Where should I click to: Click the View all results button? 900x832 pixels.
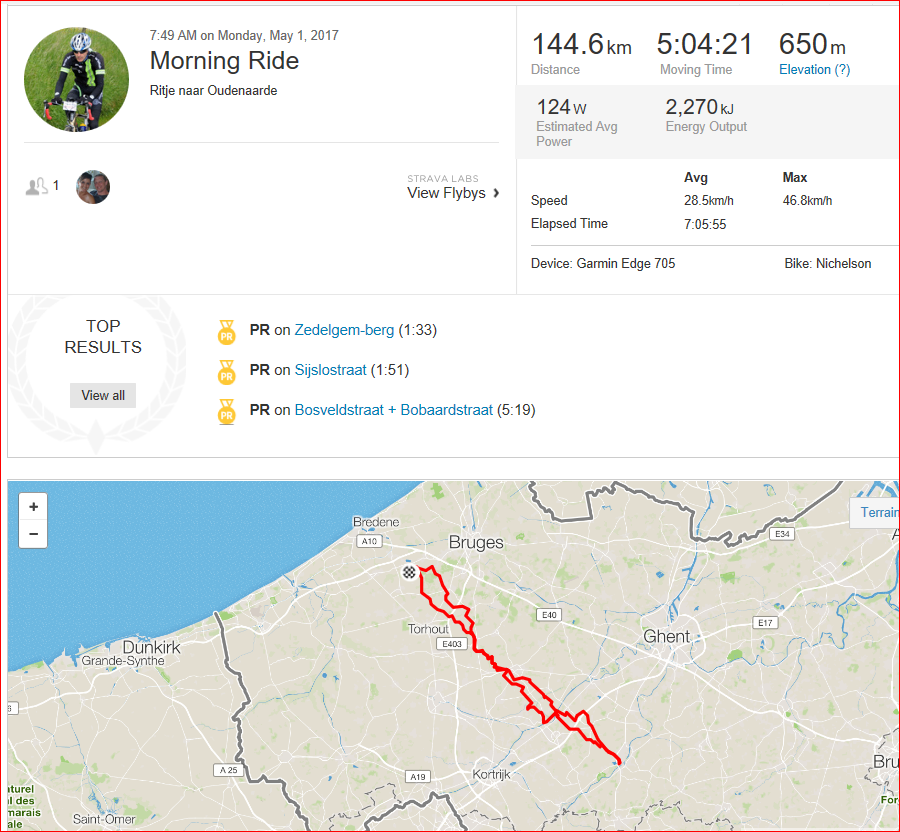point(103,395)
